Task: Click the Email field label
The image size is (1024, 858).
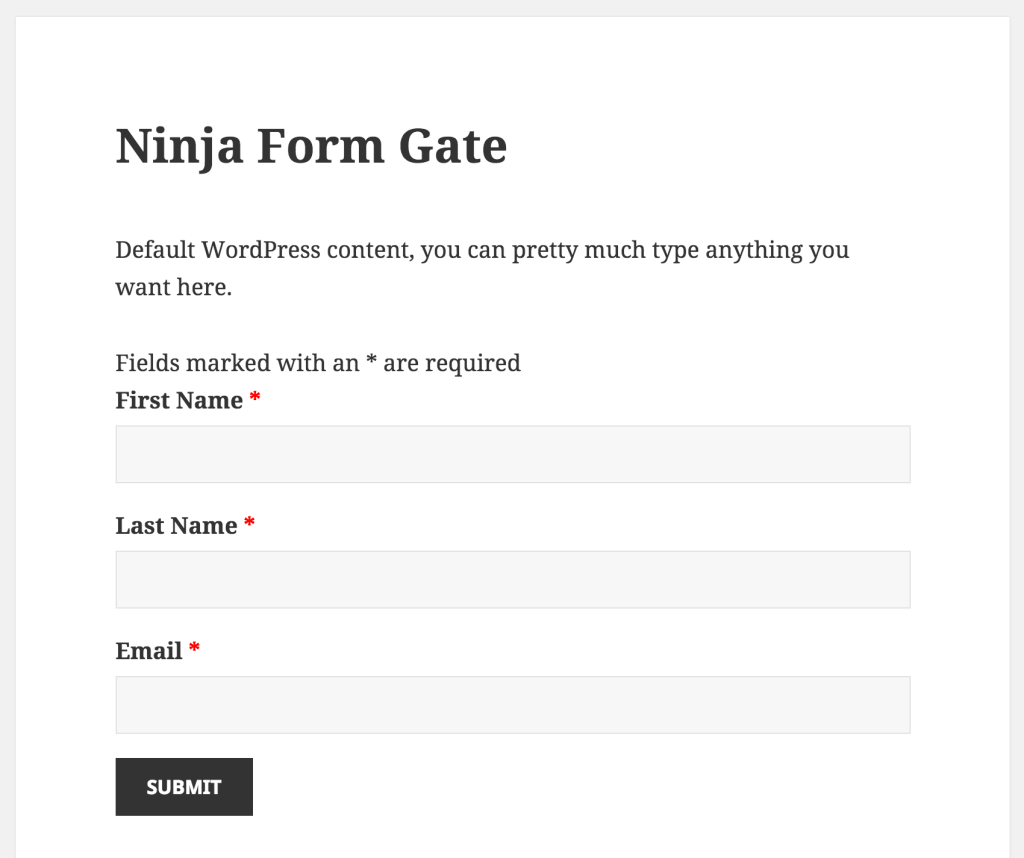Action: coord(148,650)
